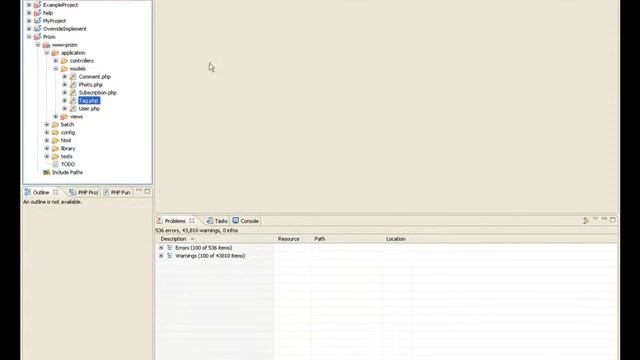Expand the Tag.php file node

click(64, 100)
